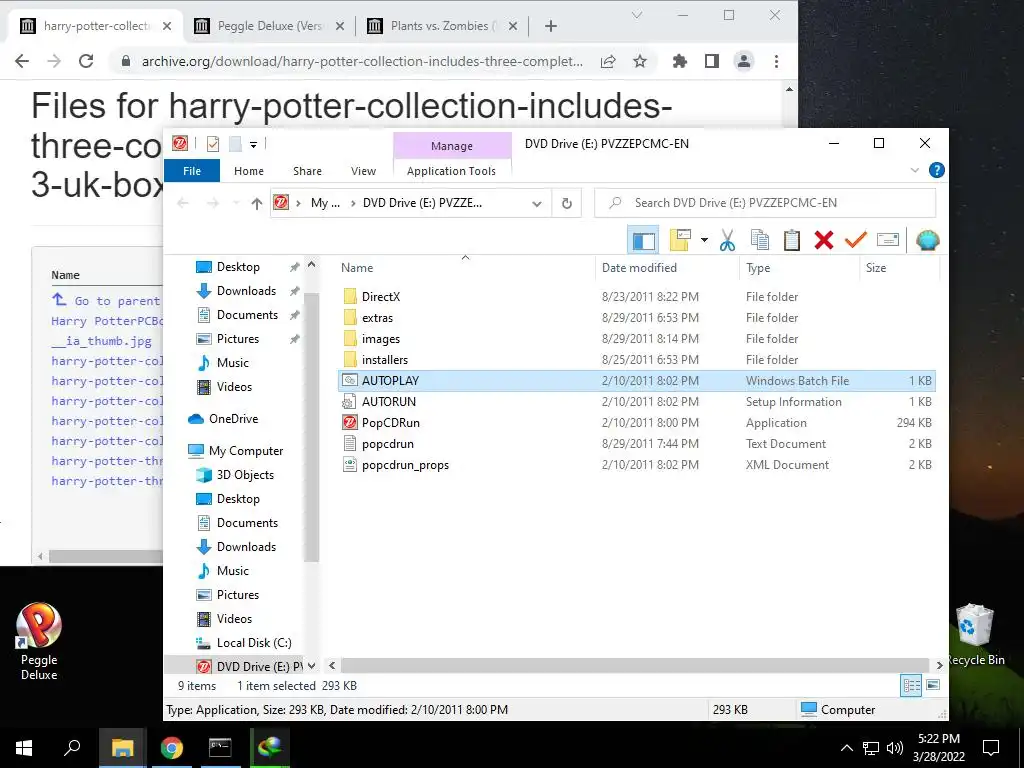Bookmark this page with the star icon

640,61
